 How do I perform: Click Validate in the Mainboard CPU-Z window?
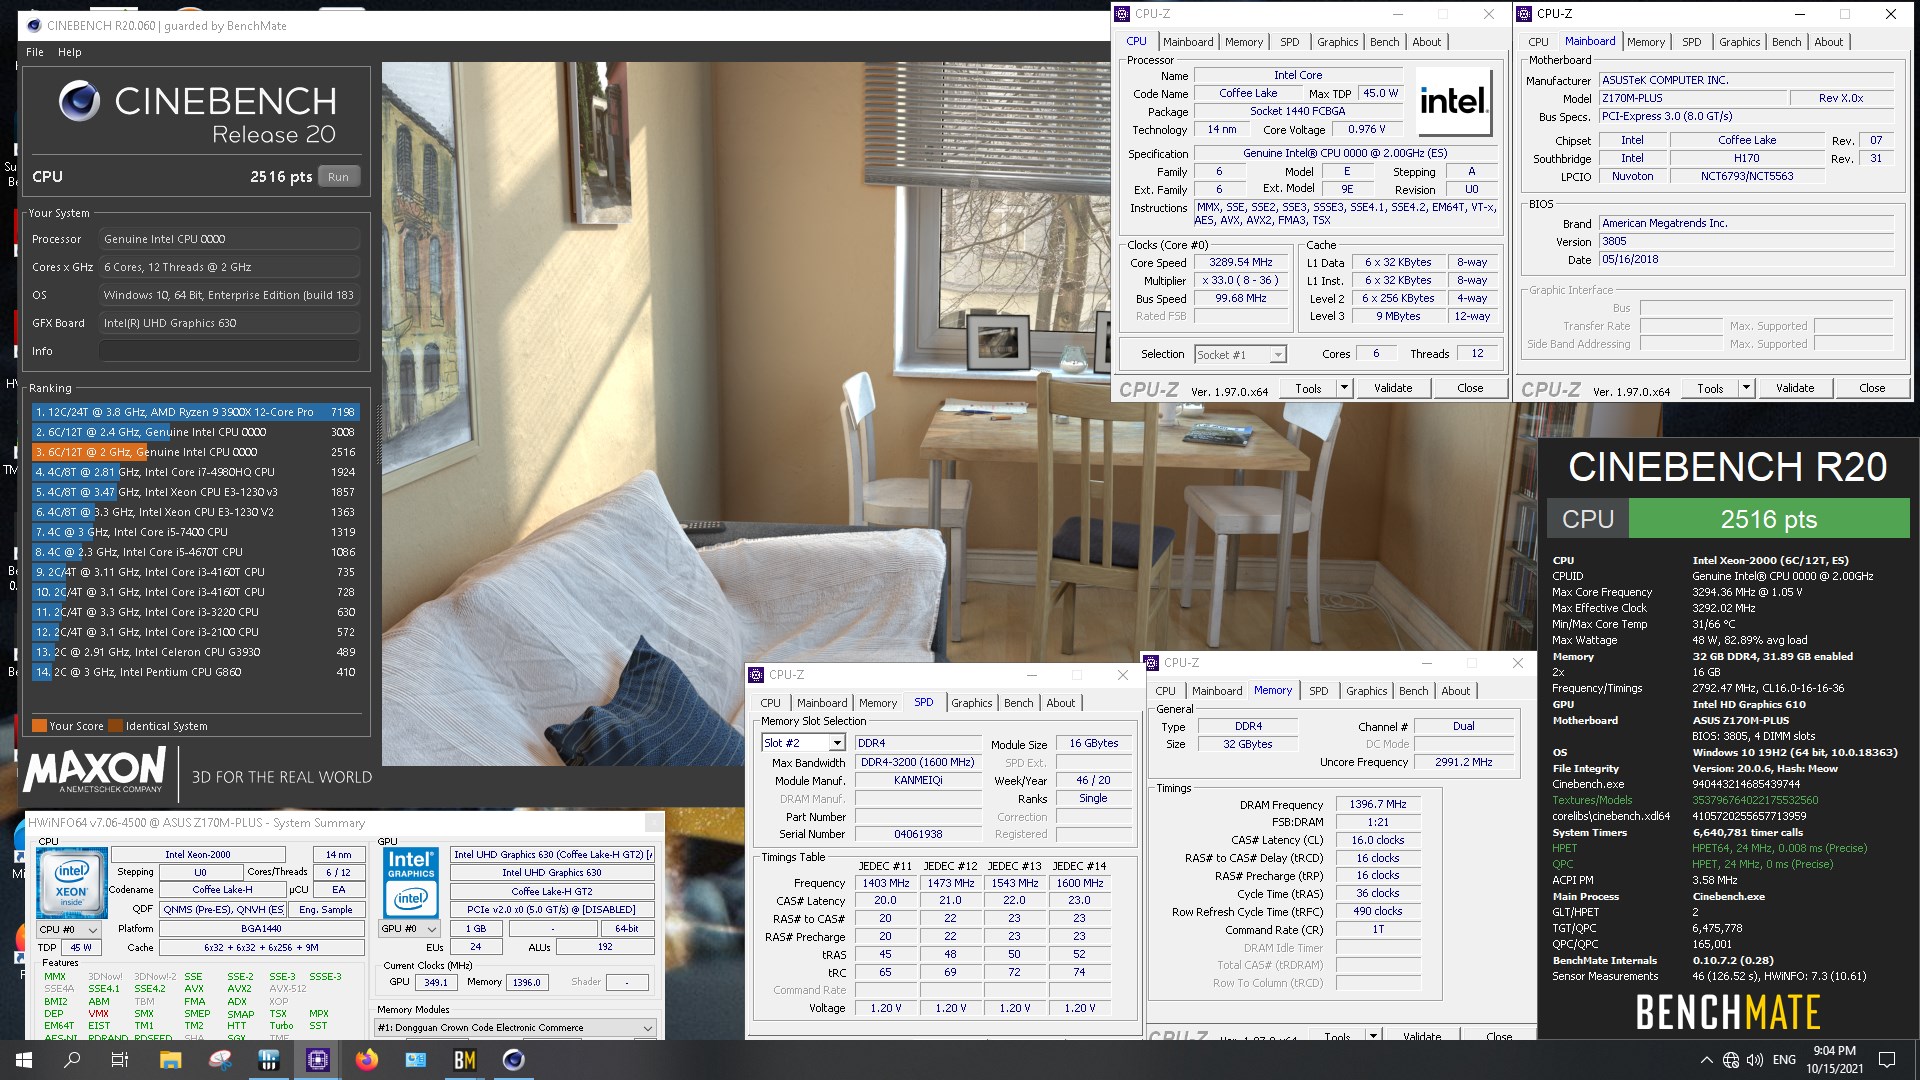1794,388
